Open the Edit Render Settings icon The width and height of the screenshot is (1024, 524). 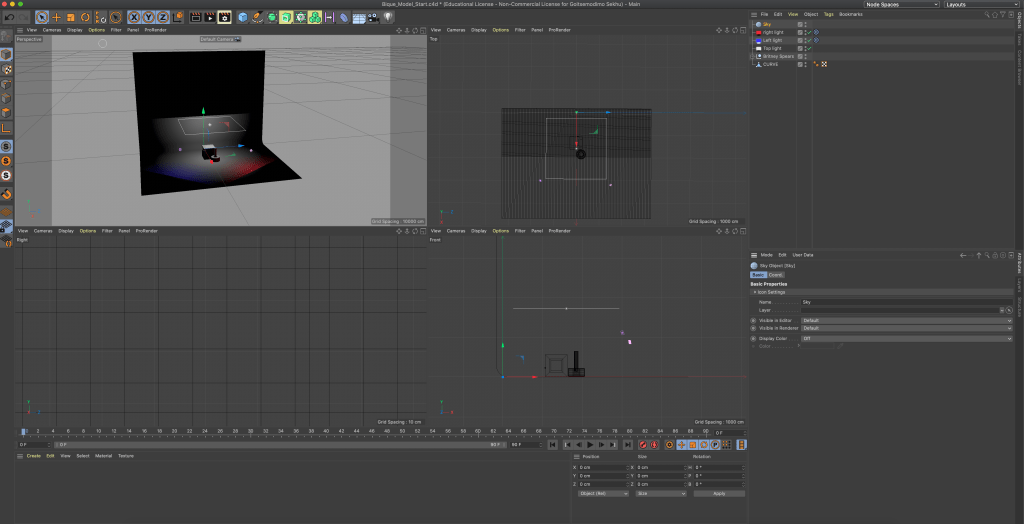[225, 17]
